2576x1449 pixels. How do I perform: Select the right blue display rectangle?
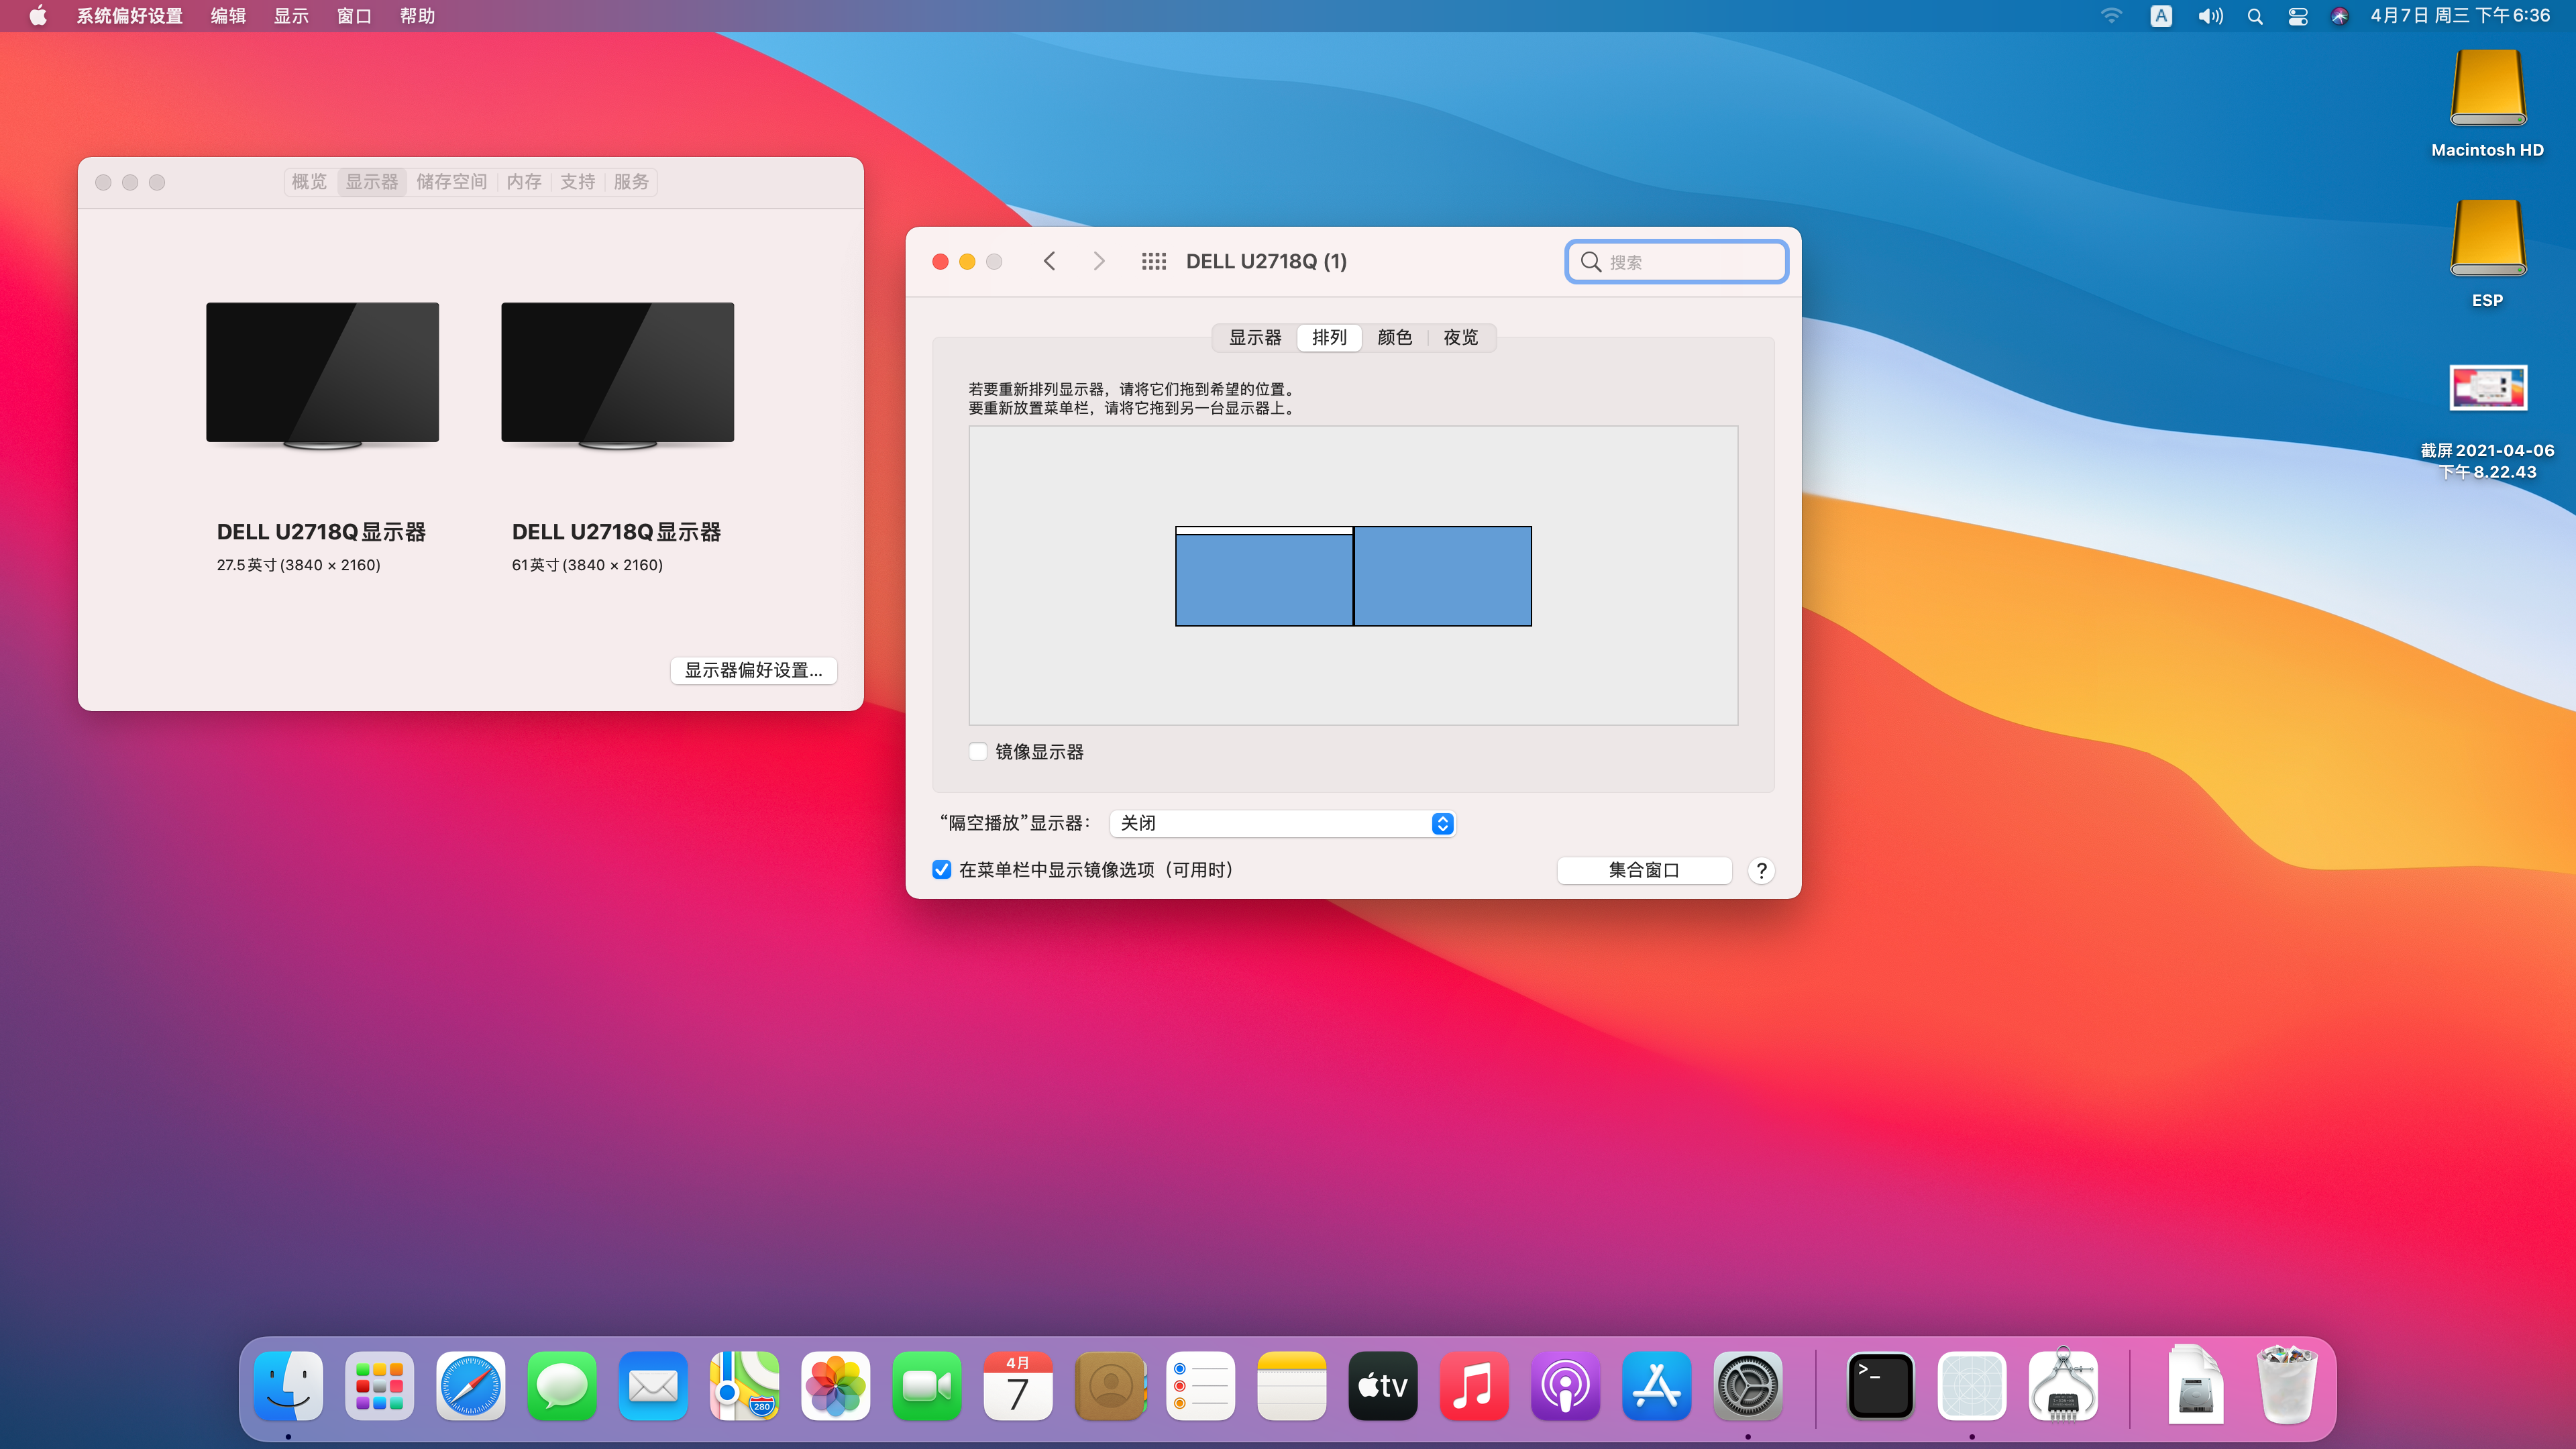pyautogui.click(x=1442, y=576)
